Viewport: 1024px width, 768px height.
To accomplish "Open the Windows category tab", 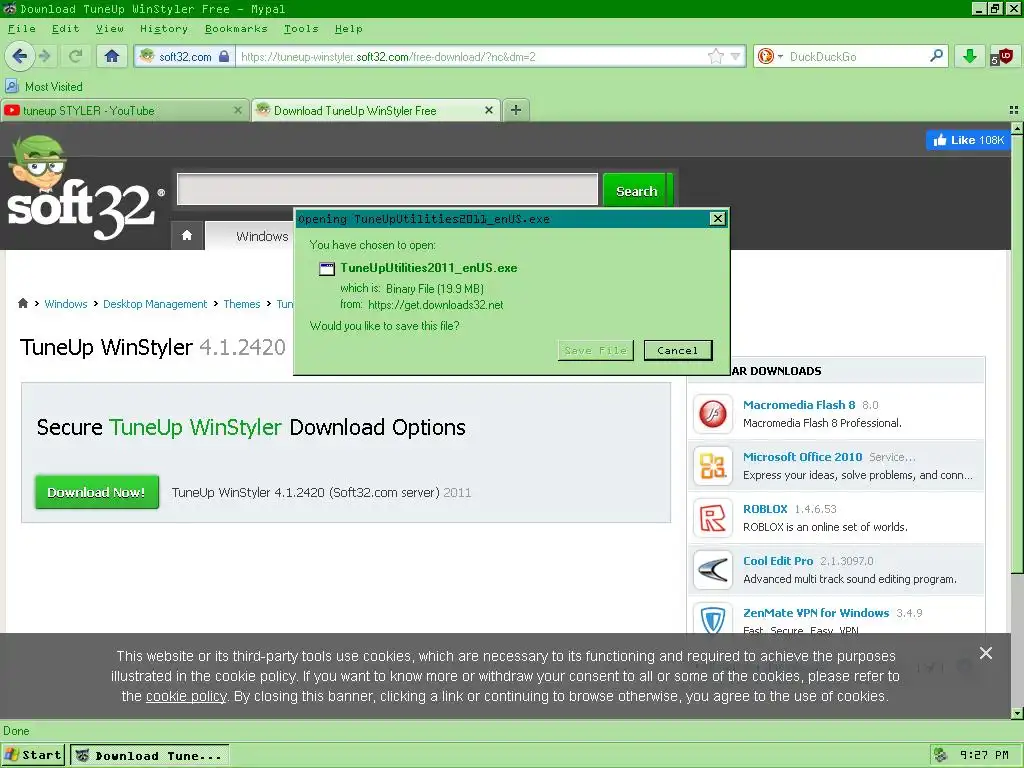I will pos(262,236).
